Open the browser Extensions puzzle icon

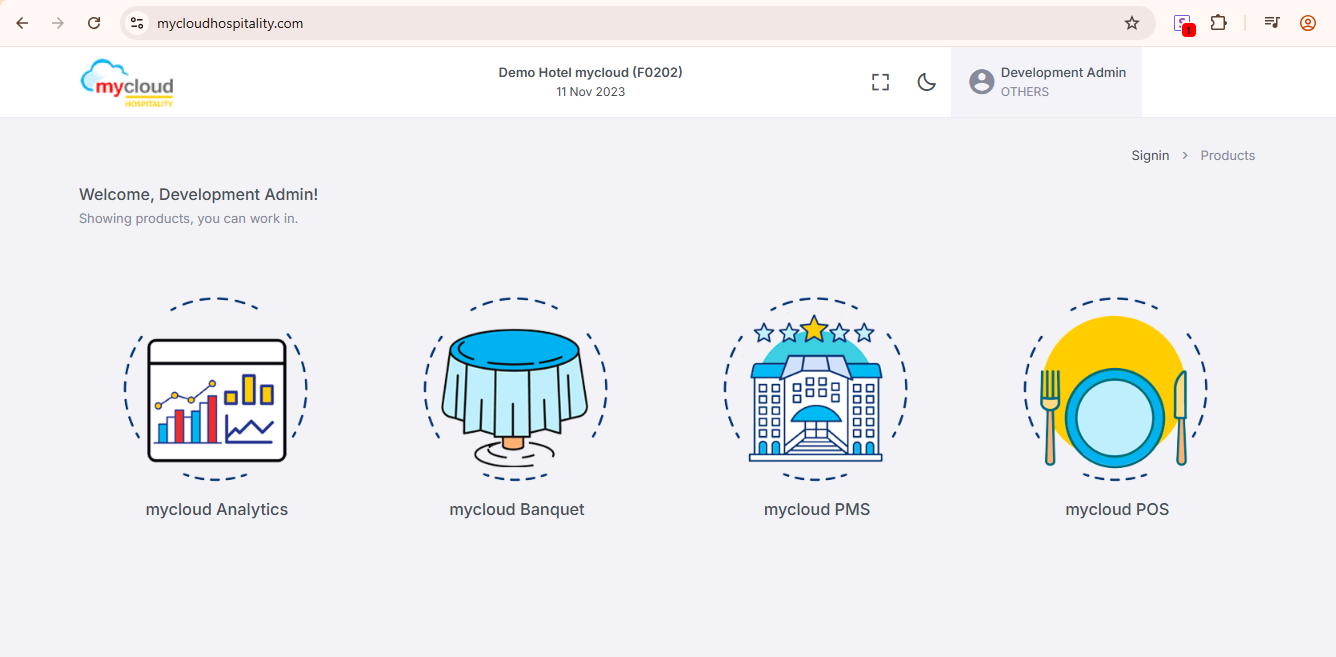(1218, 23)
